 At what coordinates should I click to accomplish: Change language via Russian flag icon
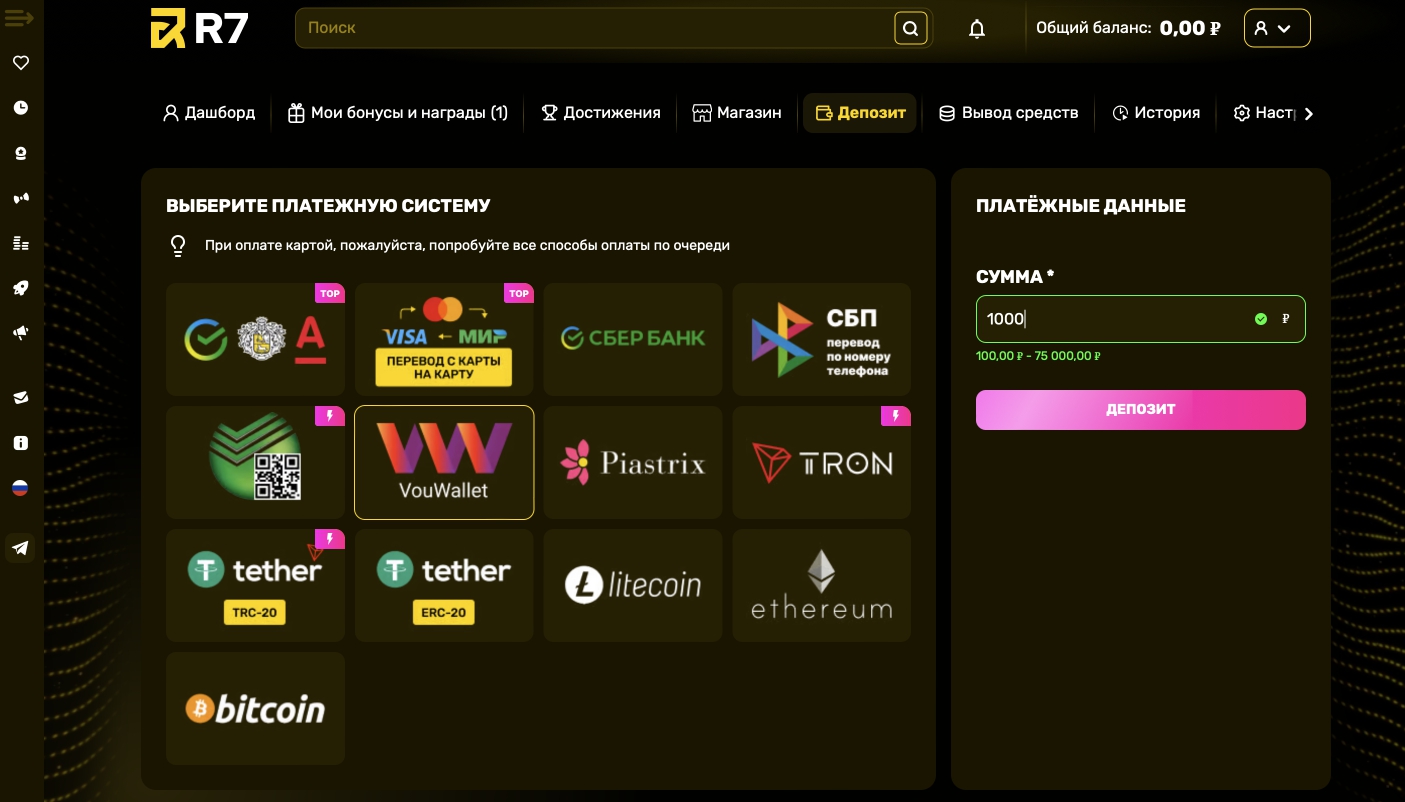20,488
